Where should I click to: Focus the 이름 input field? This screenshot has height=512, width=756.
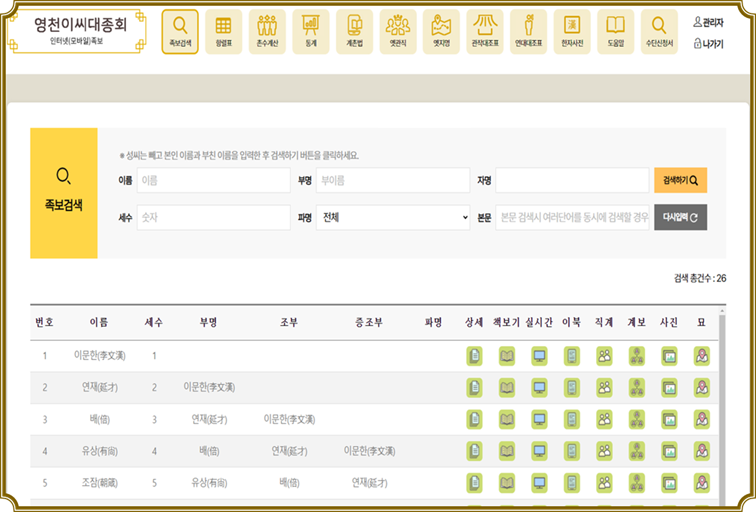(x=214, y=180)
